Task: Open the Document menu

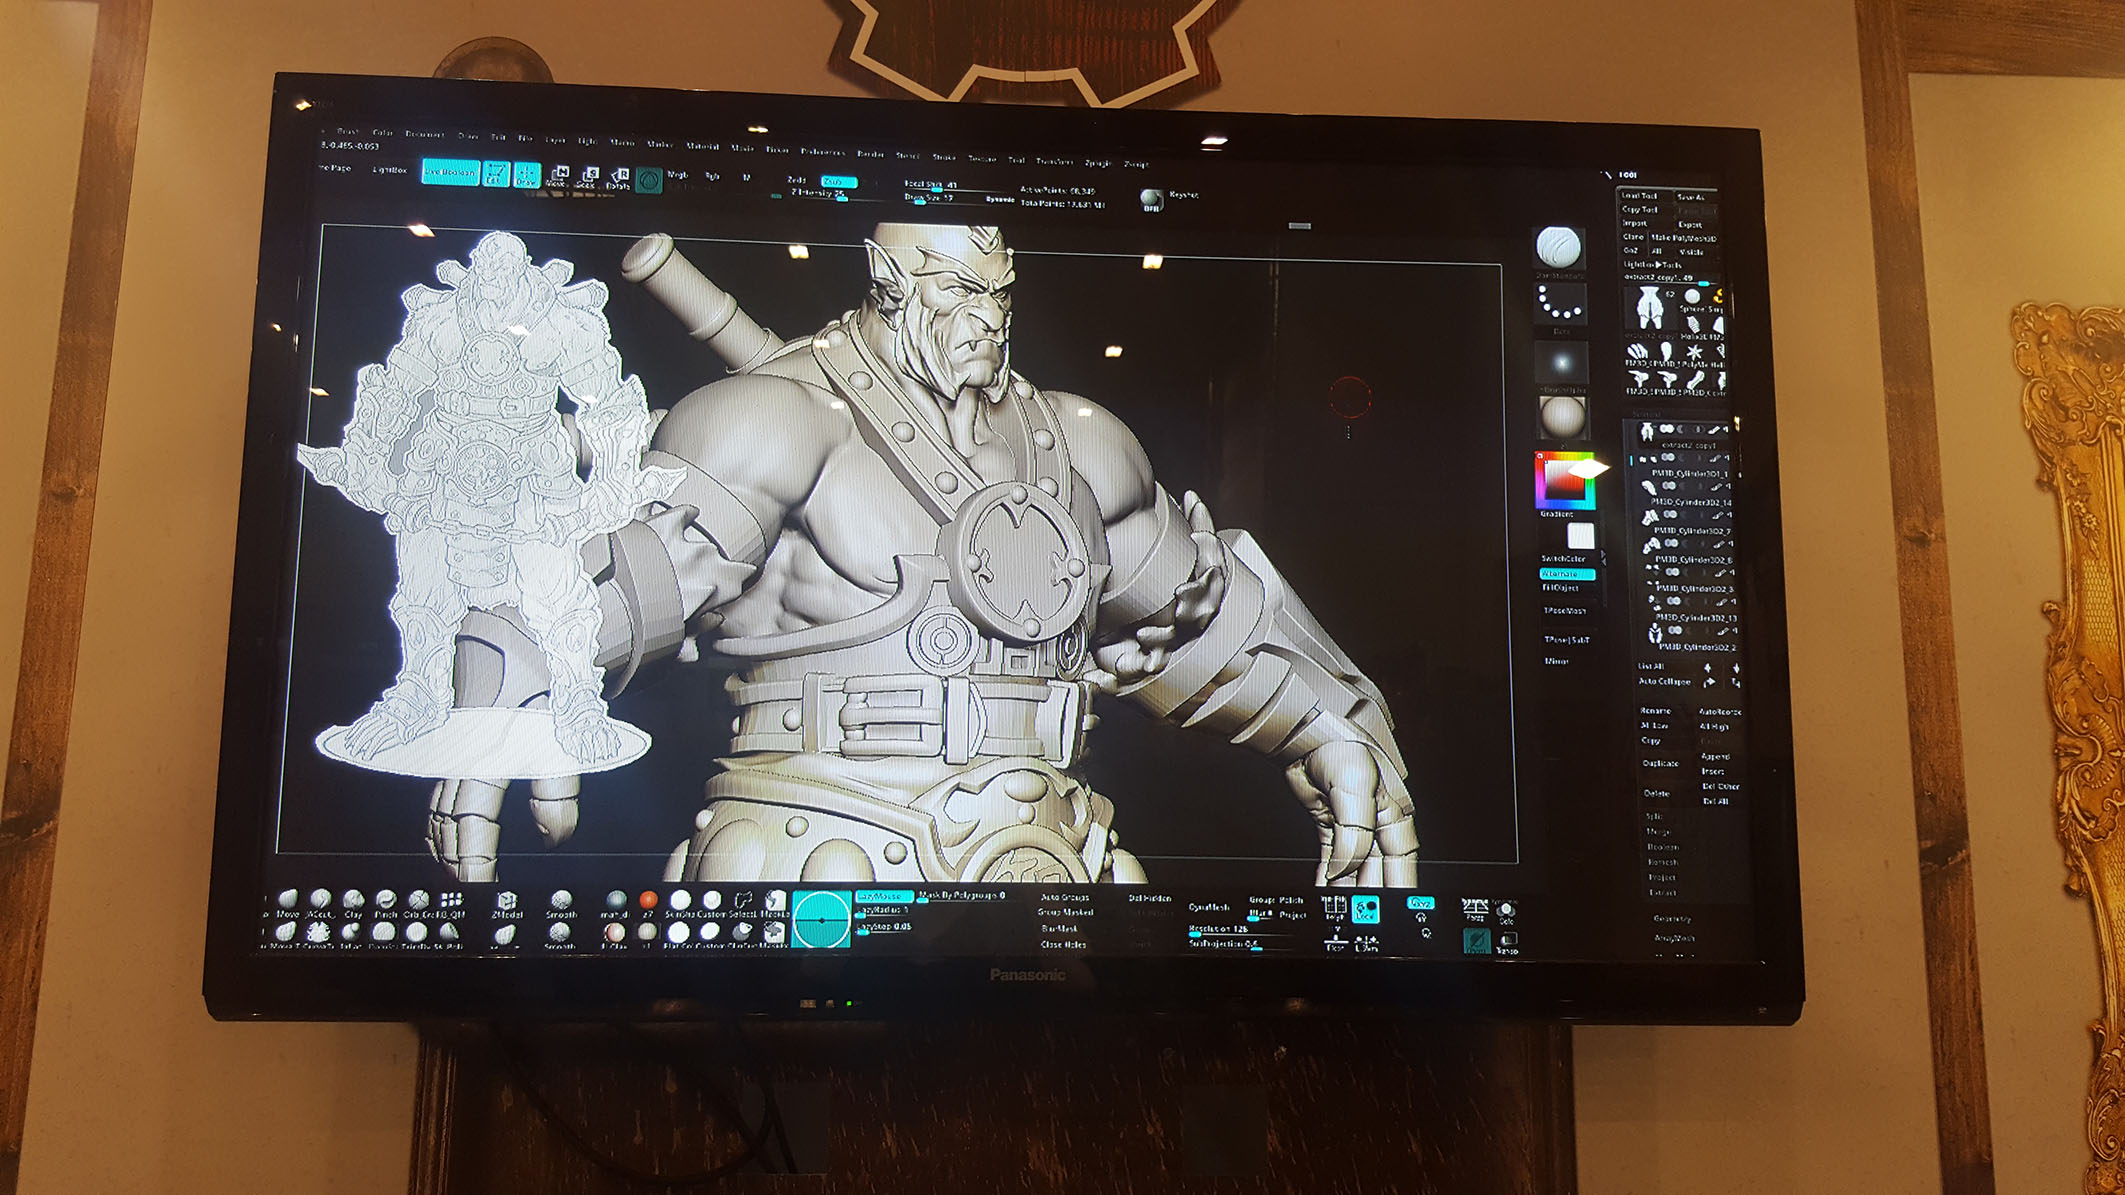Action: point(425,134)
